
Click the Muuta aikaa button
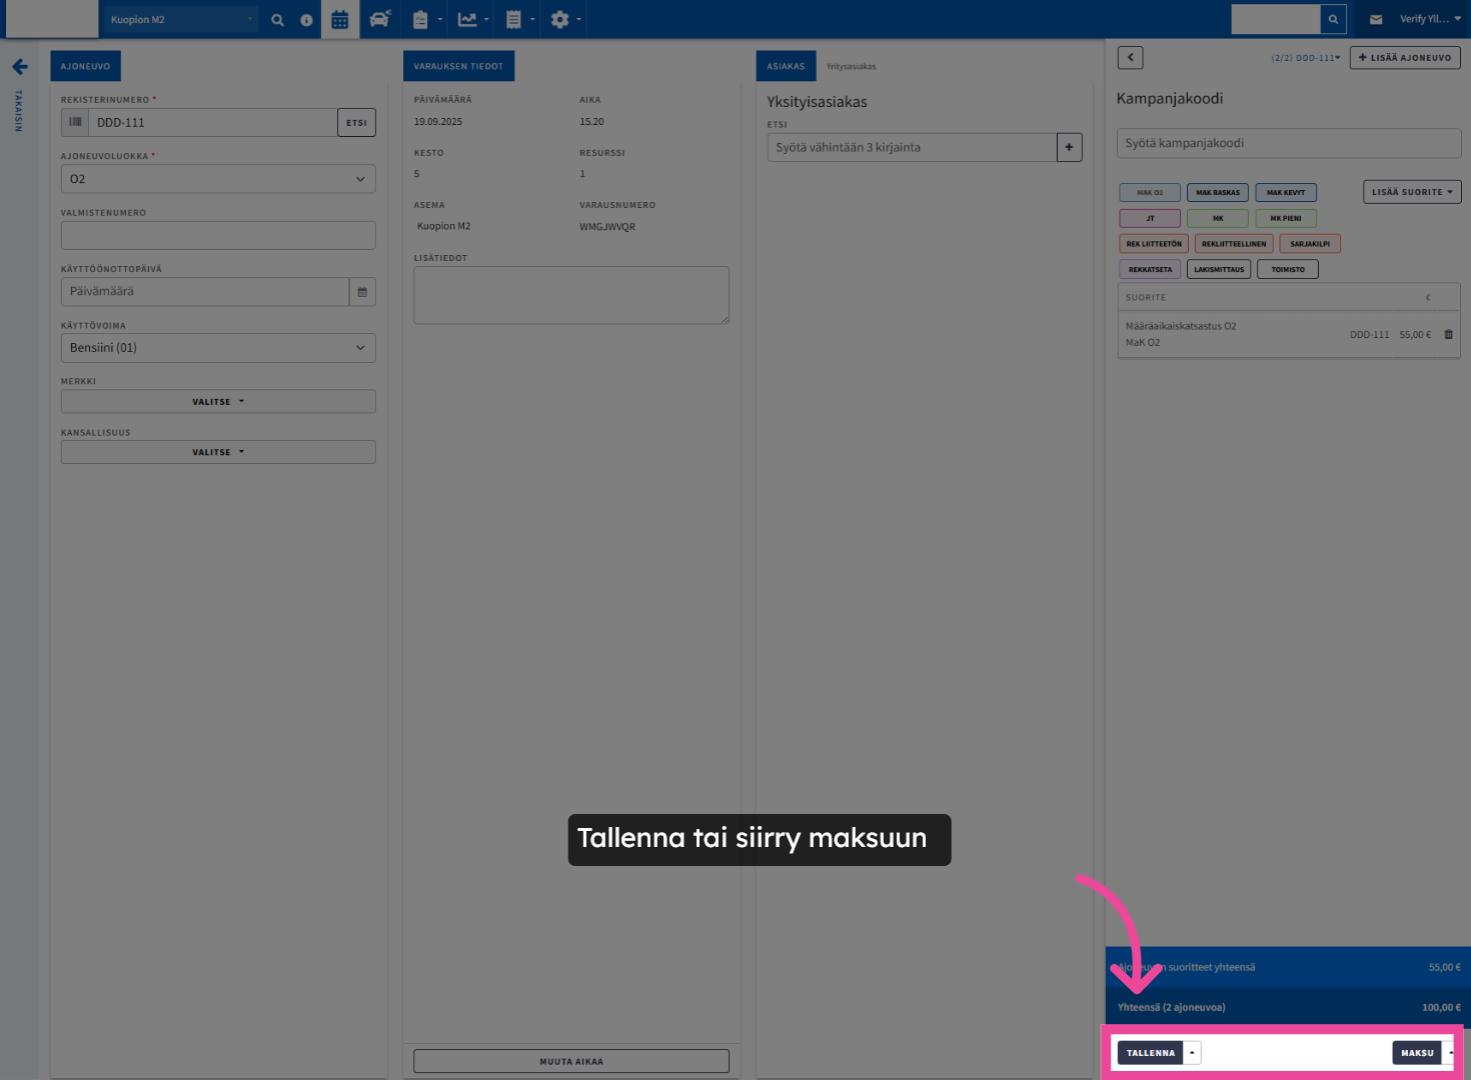click(x=571, y=1061)
